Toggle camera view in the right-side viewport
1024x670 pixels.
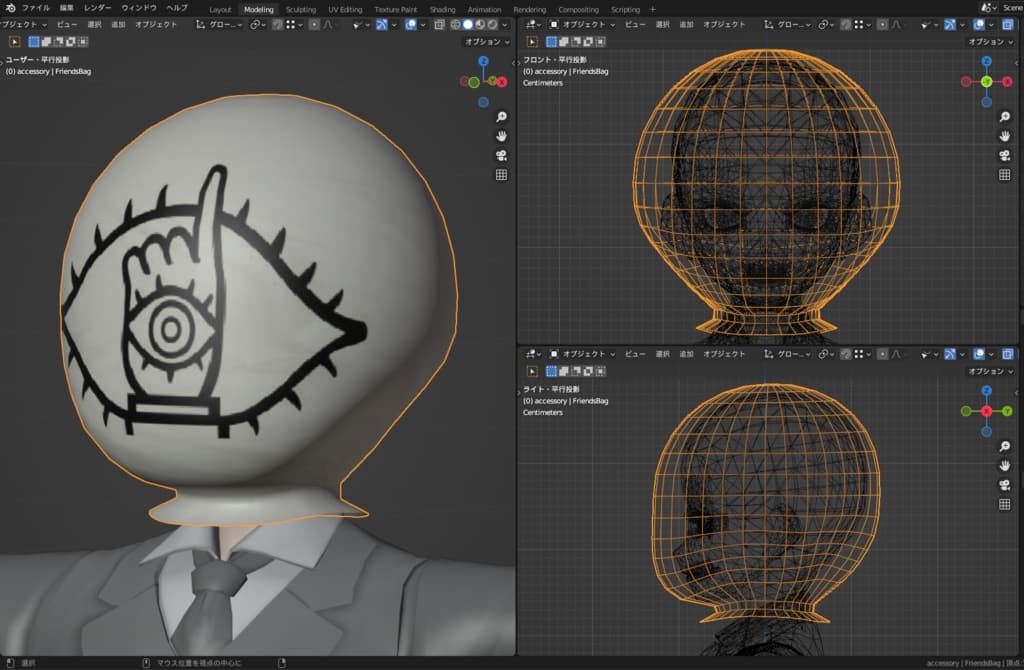click(1004, 485)
